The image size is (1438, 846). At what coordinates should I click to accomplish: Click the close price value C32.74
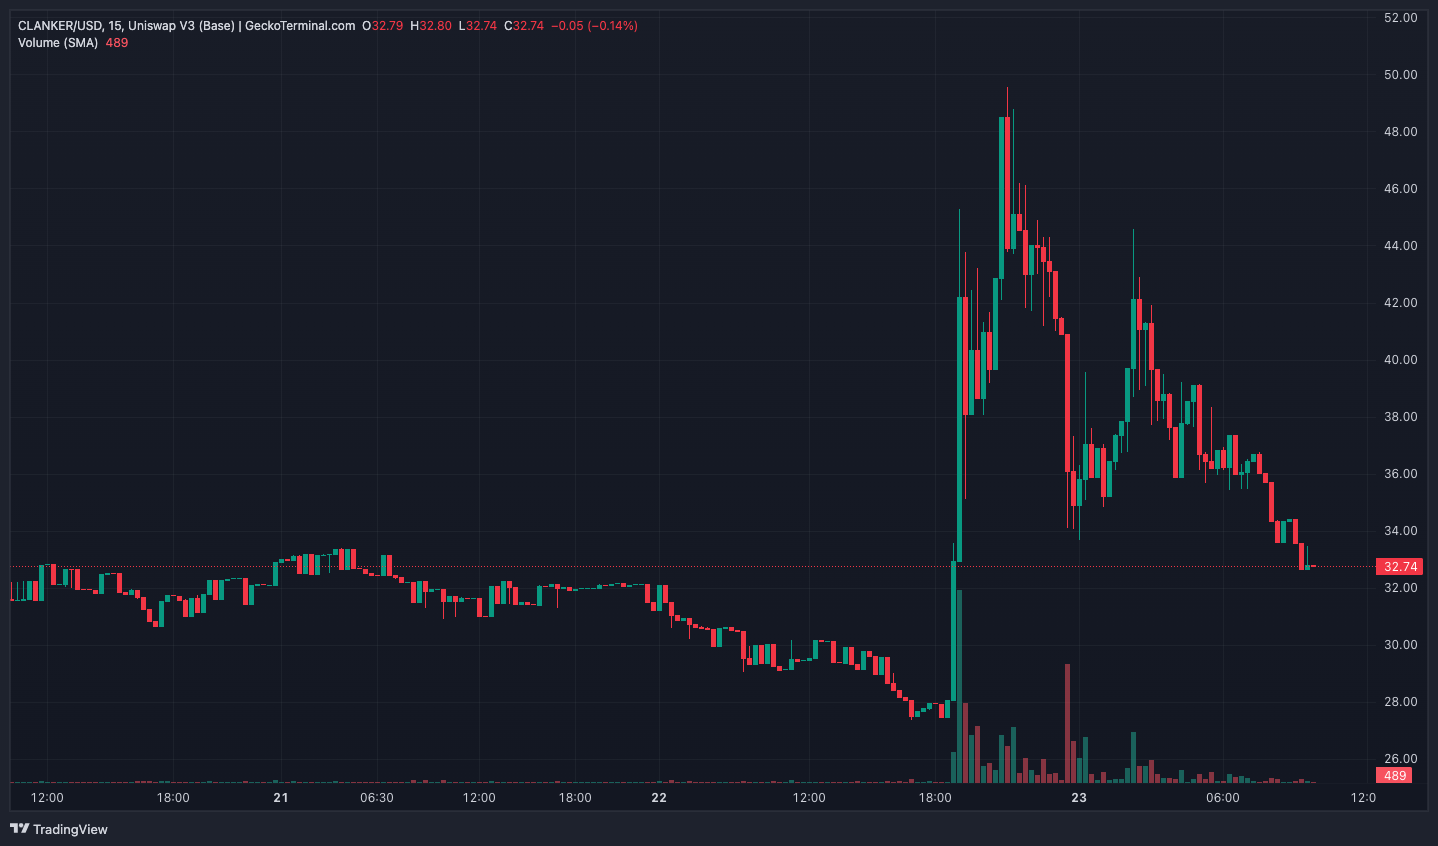click(524, 26)
